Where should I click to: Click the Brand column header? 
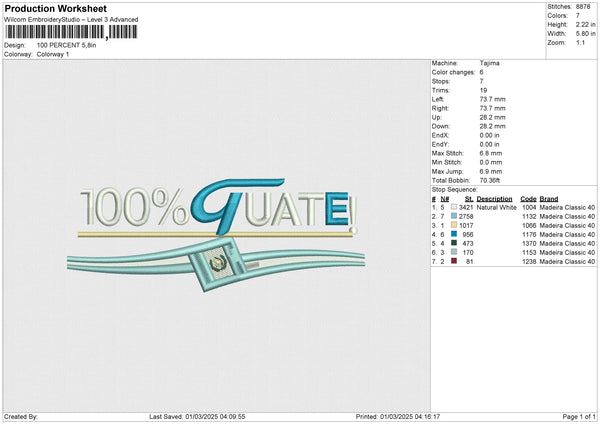pyautogui.click(x=552, y=198)
